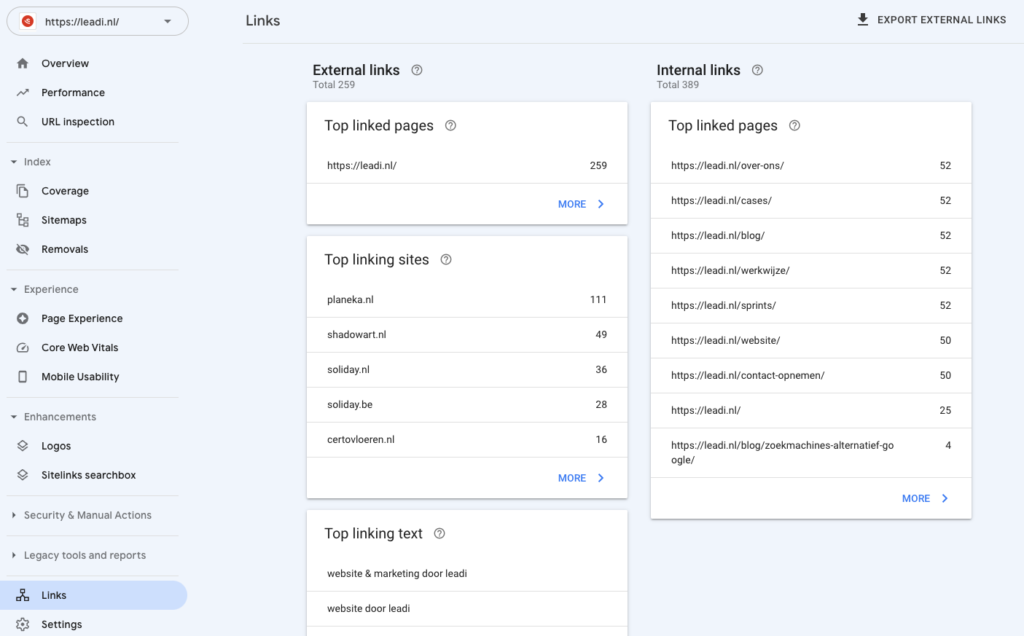Click the chevron arrow after MORE in Internal links card

945,498
